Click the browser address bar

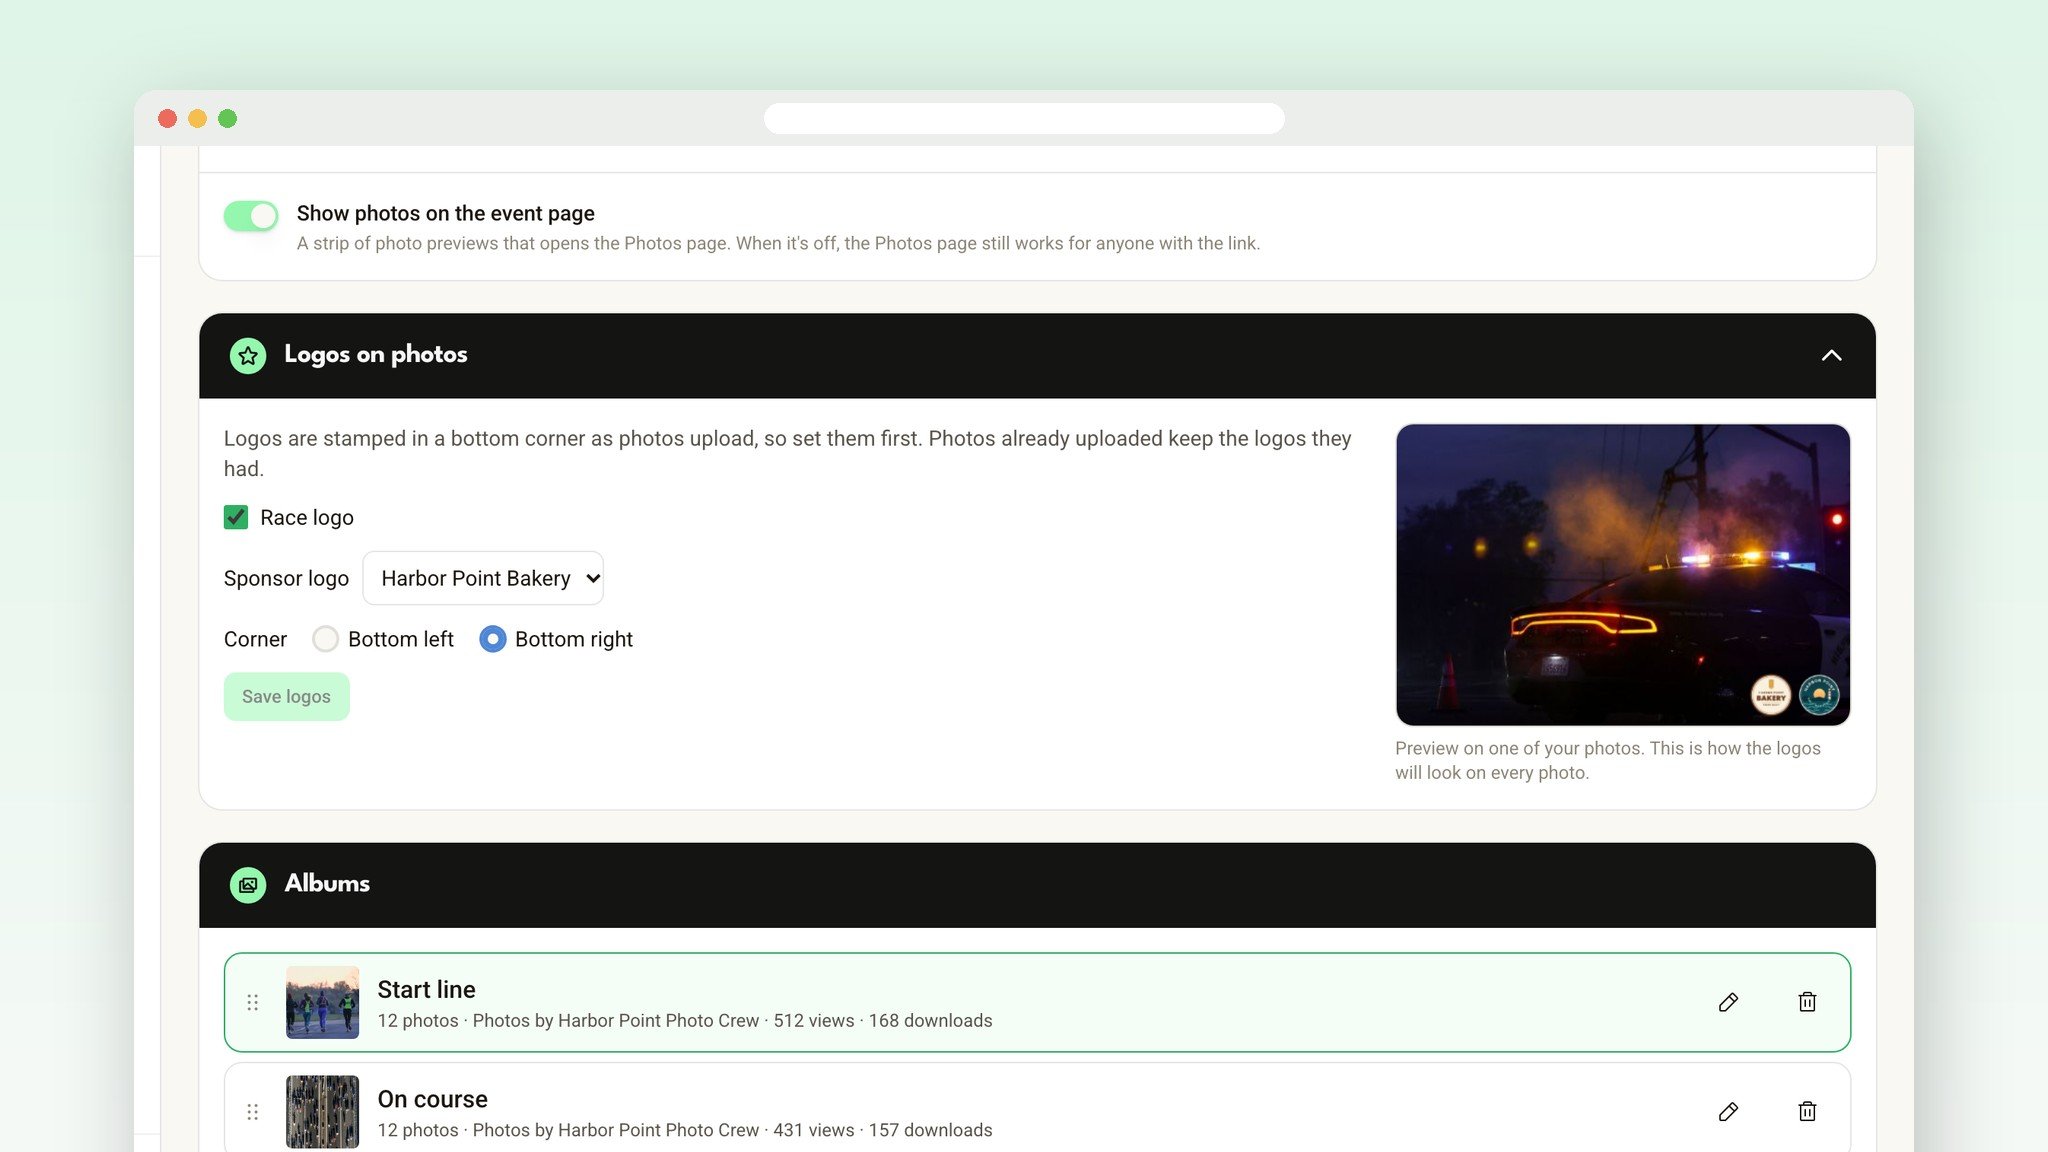pyautogui.click(x=1024, y=118)
